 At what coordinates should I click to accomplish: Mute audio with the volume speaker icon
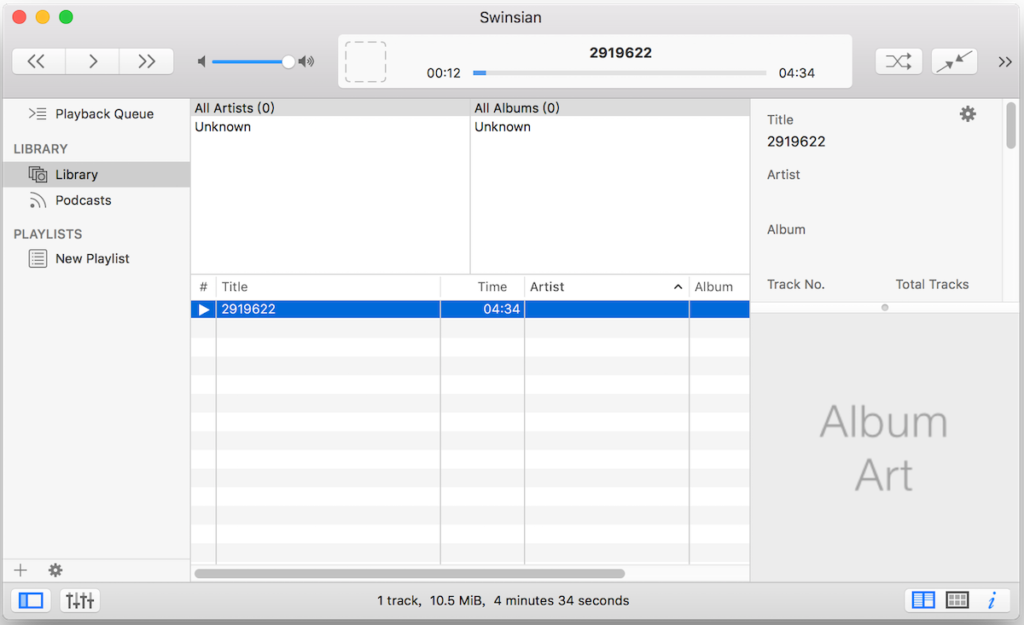pyautogui.click(x=201, y=61)
